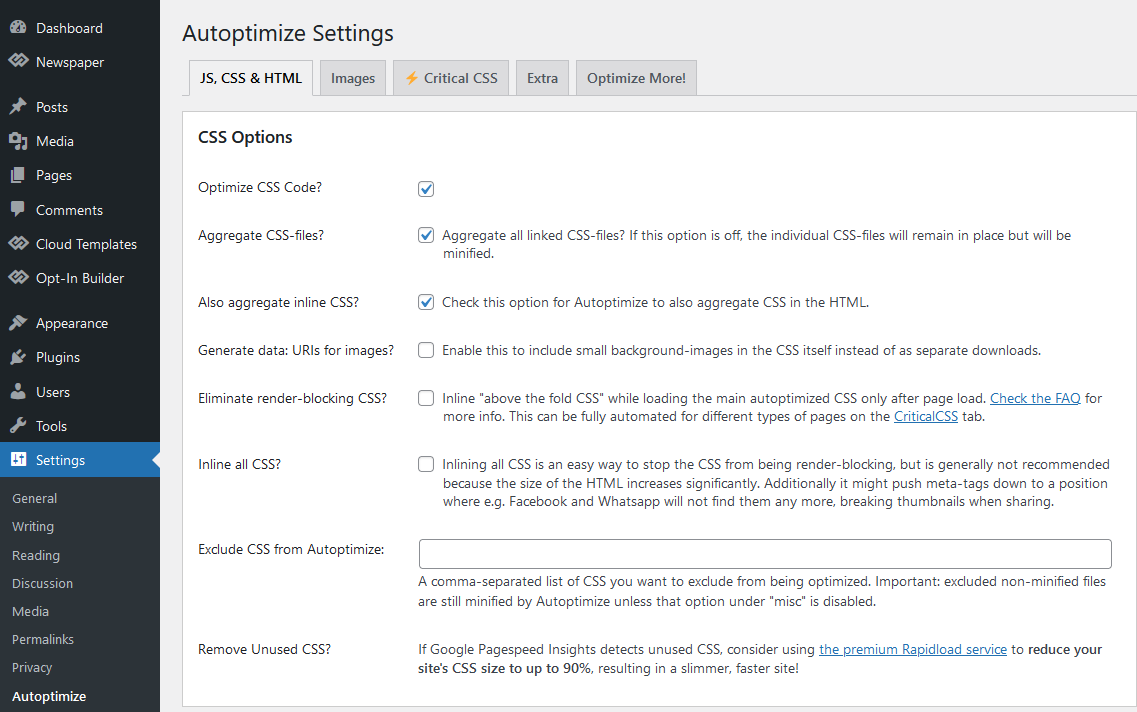The height and width of the screenshot is (712, 1137).
Task: Open Reading settings submenu
Action: point(36,555)
